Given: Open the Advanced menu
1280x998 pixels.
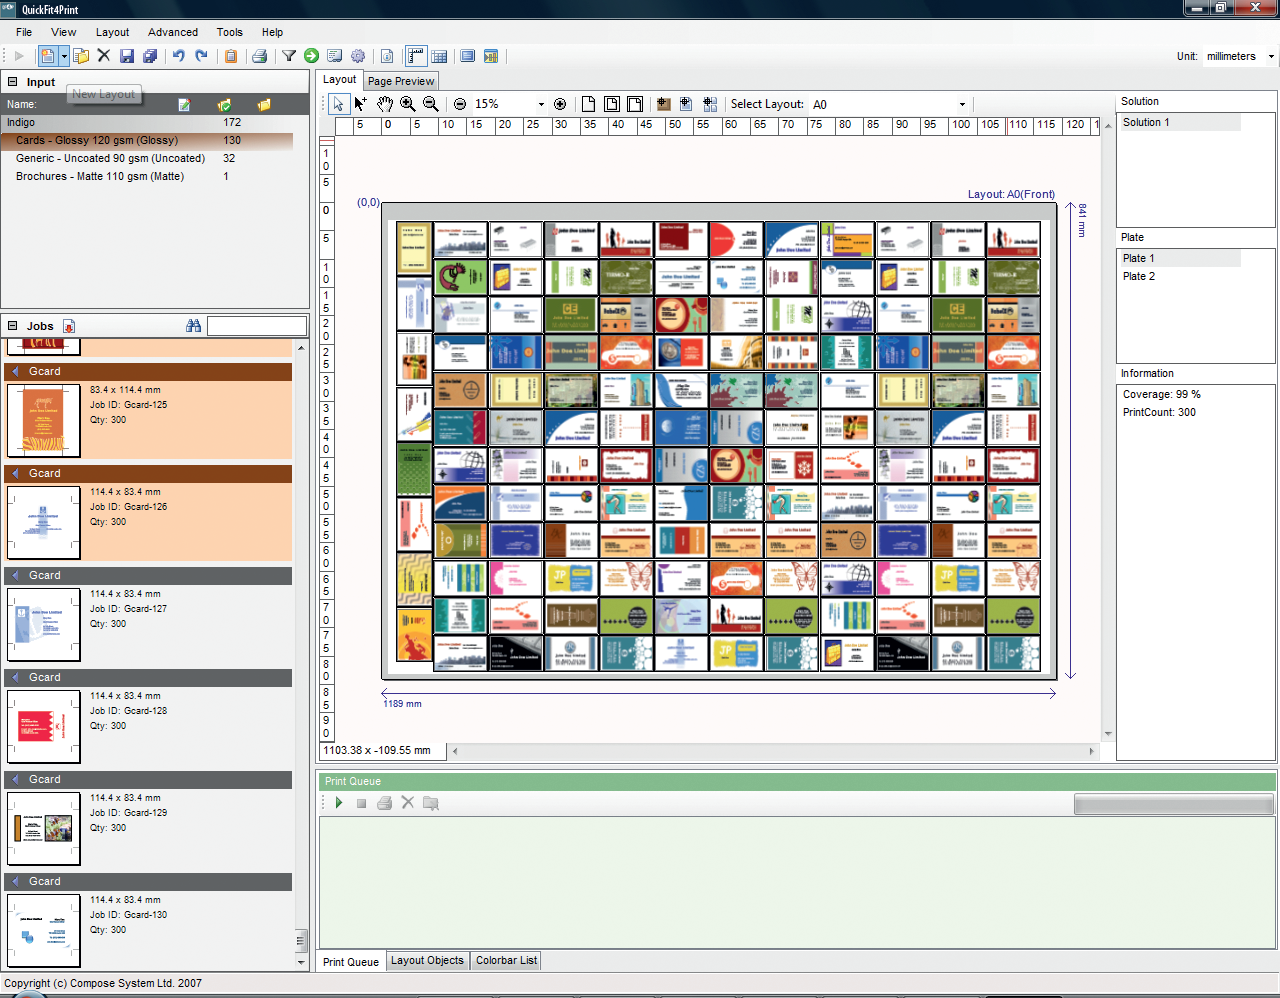Looking at the screenshot, I should coord(173,32).
